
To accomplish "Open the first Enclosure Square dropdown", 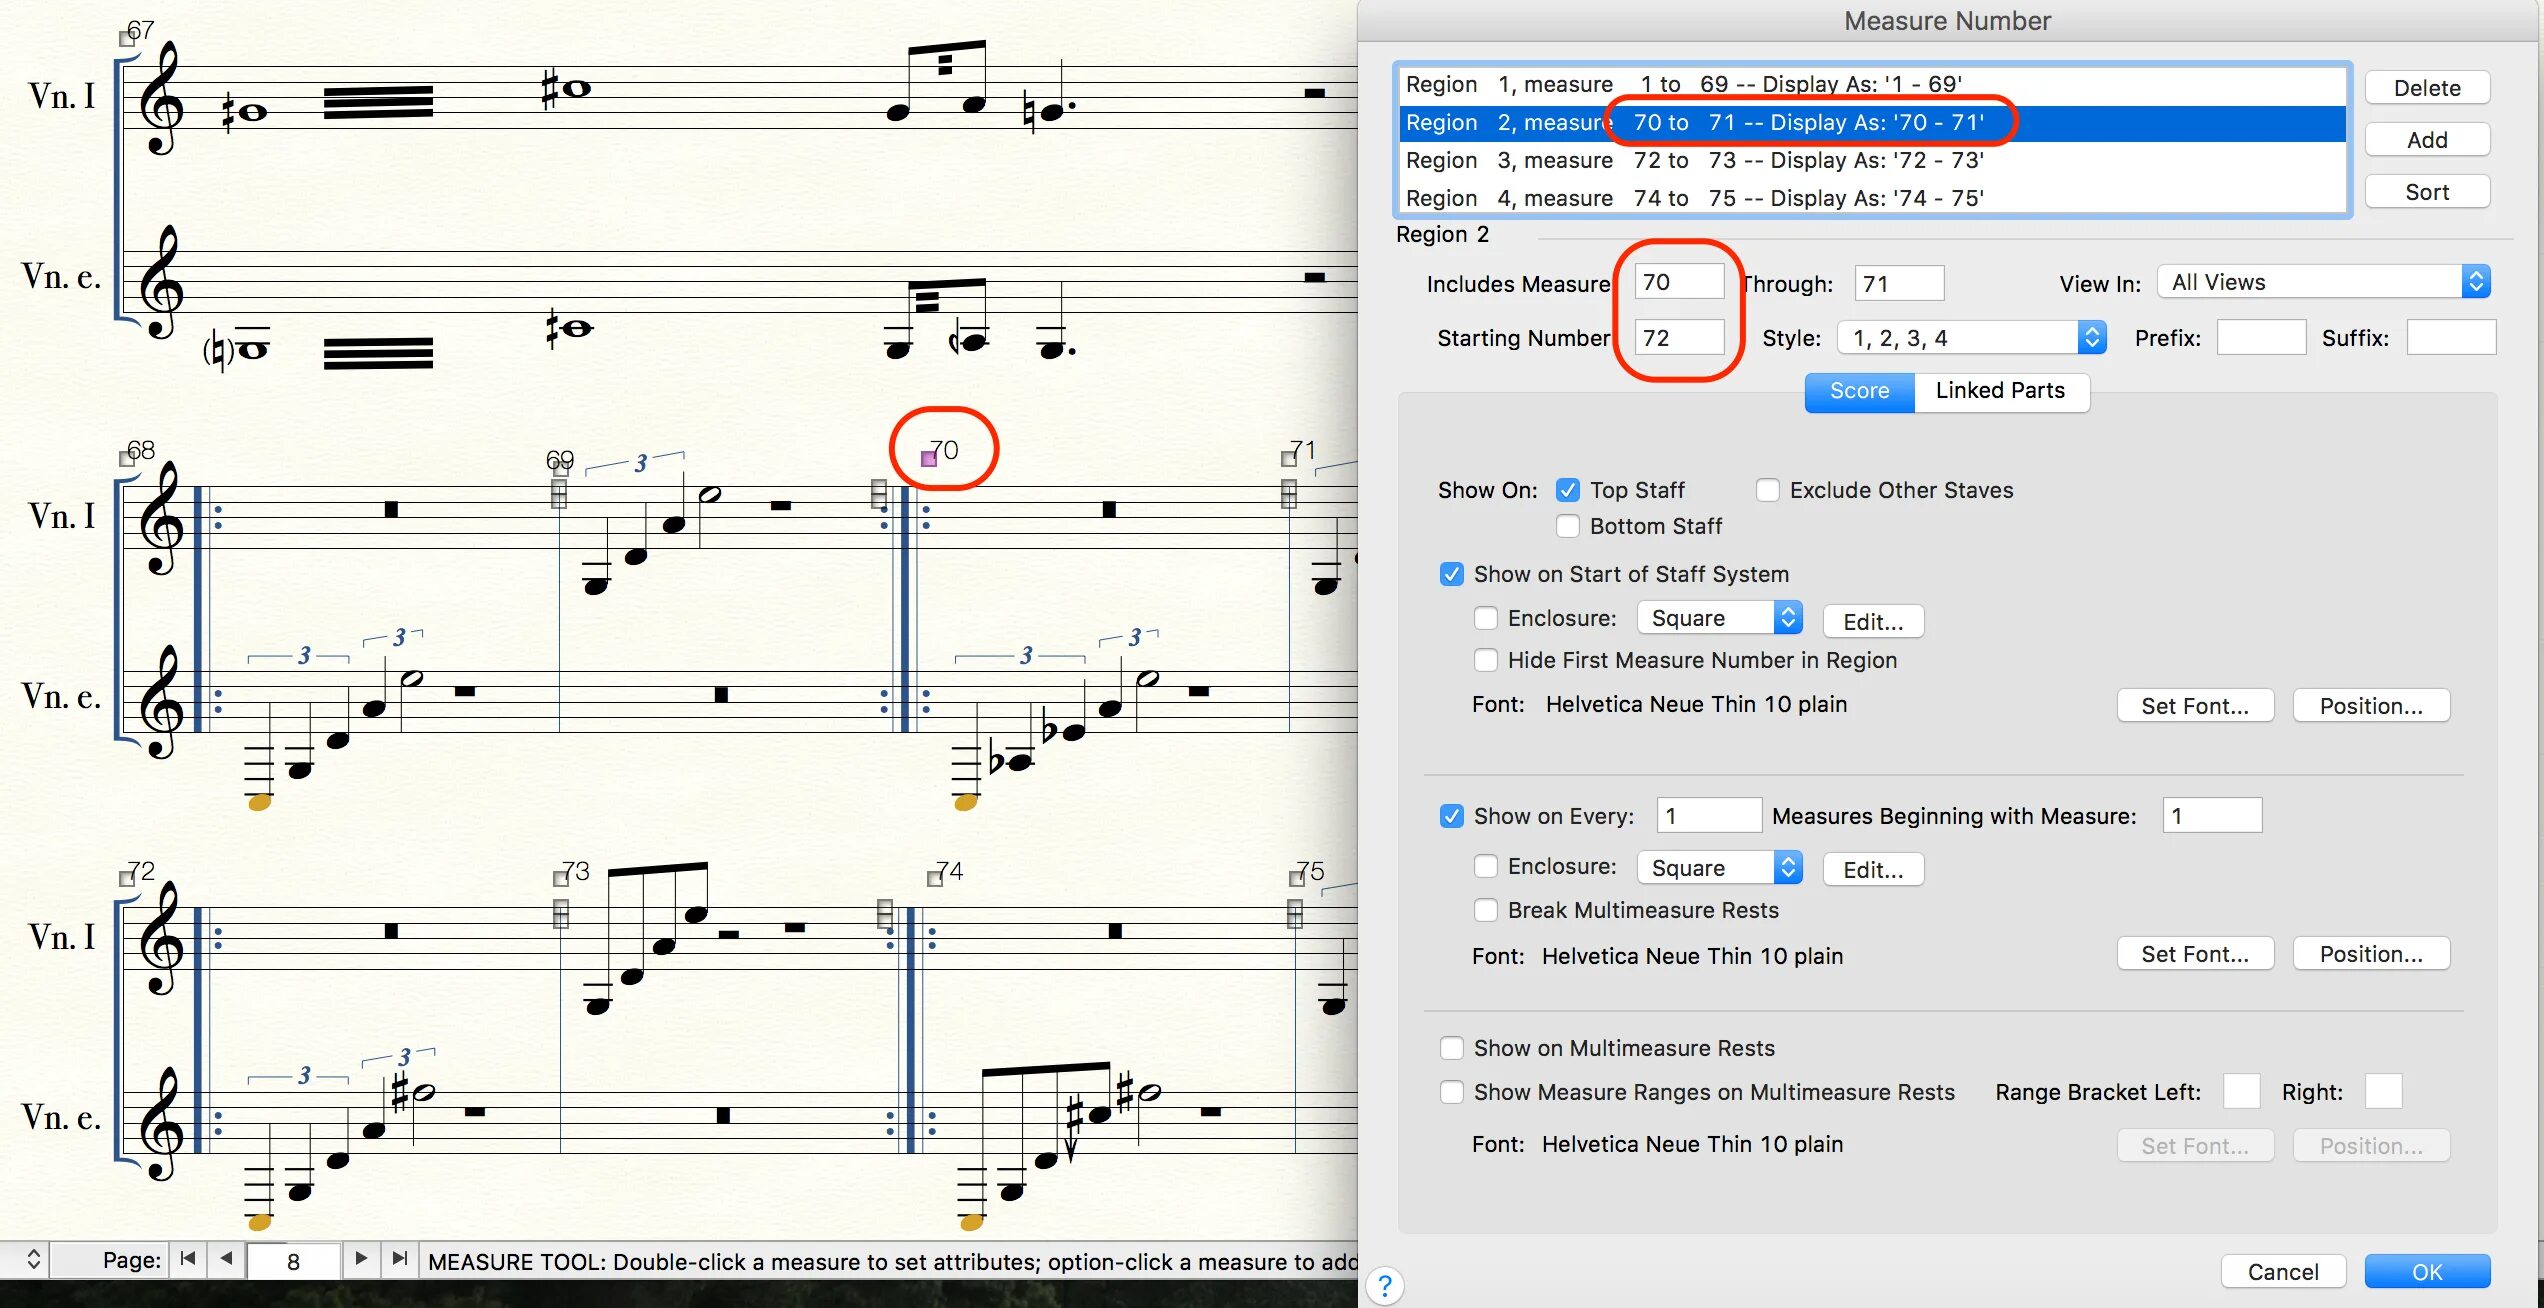I will pos(1719,618).
